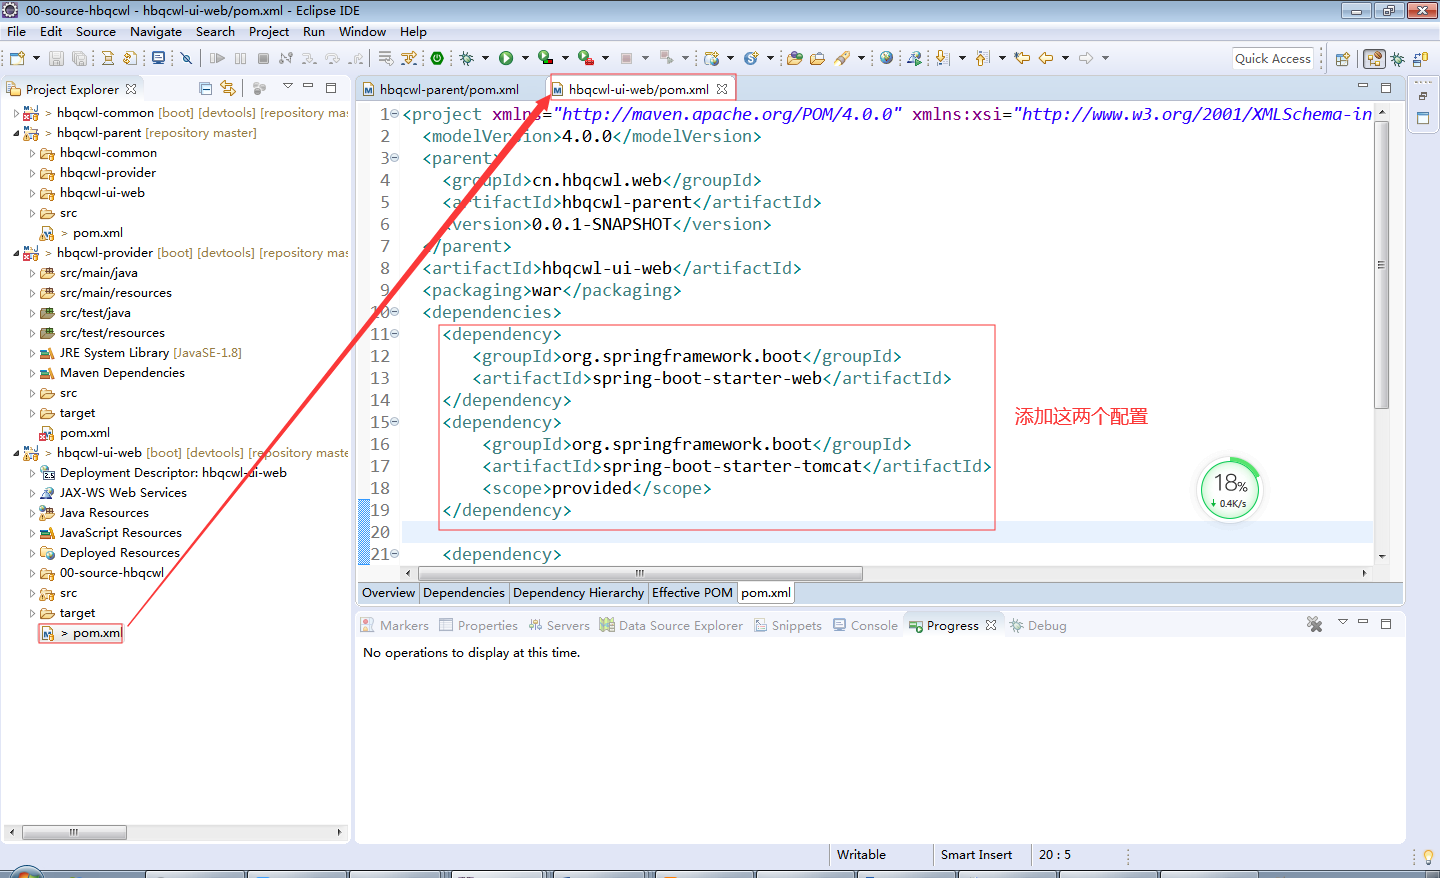
Task: Open Project Explorer view menu triangle
Action: 288,86
